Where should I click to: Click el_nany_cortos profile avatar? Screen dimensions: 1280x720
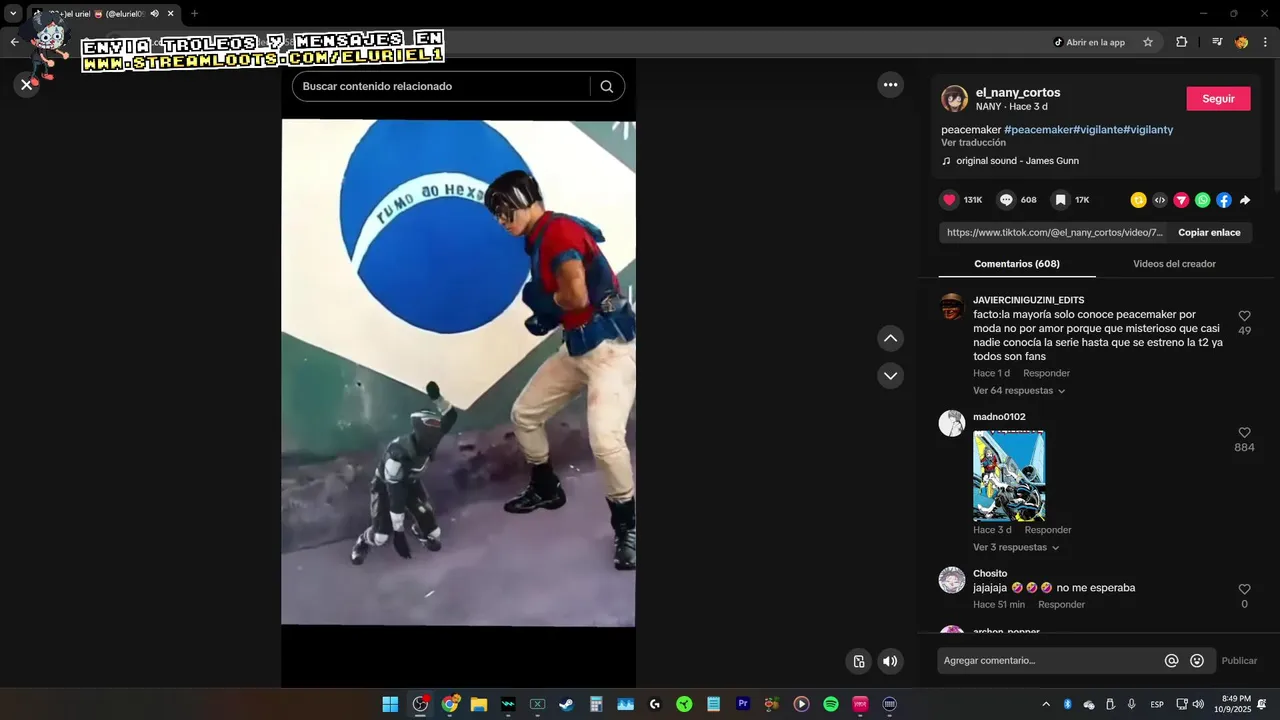tap(955, 99)
